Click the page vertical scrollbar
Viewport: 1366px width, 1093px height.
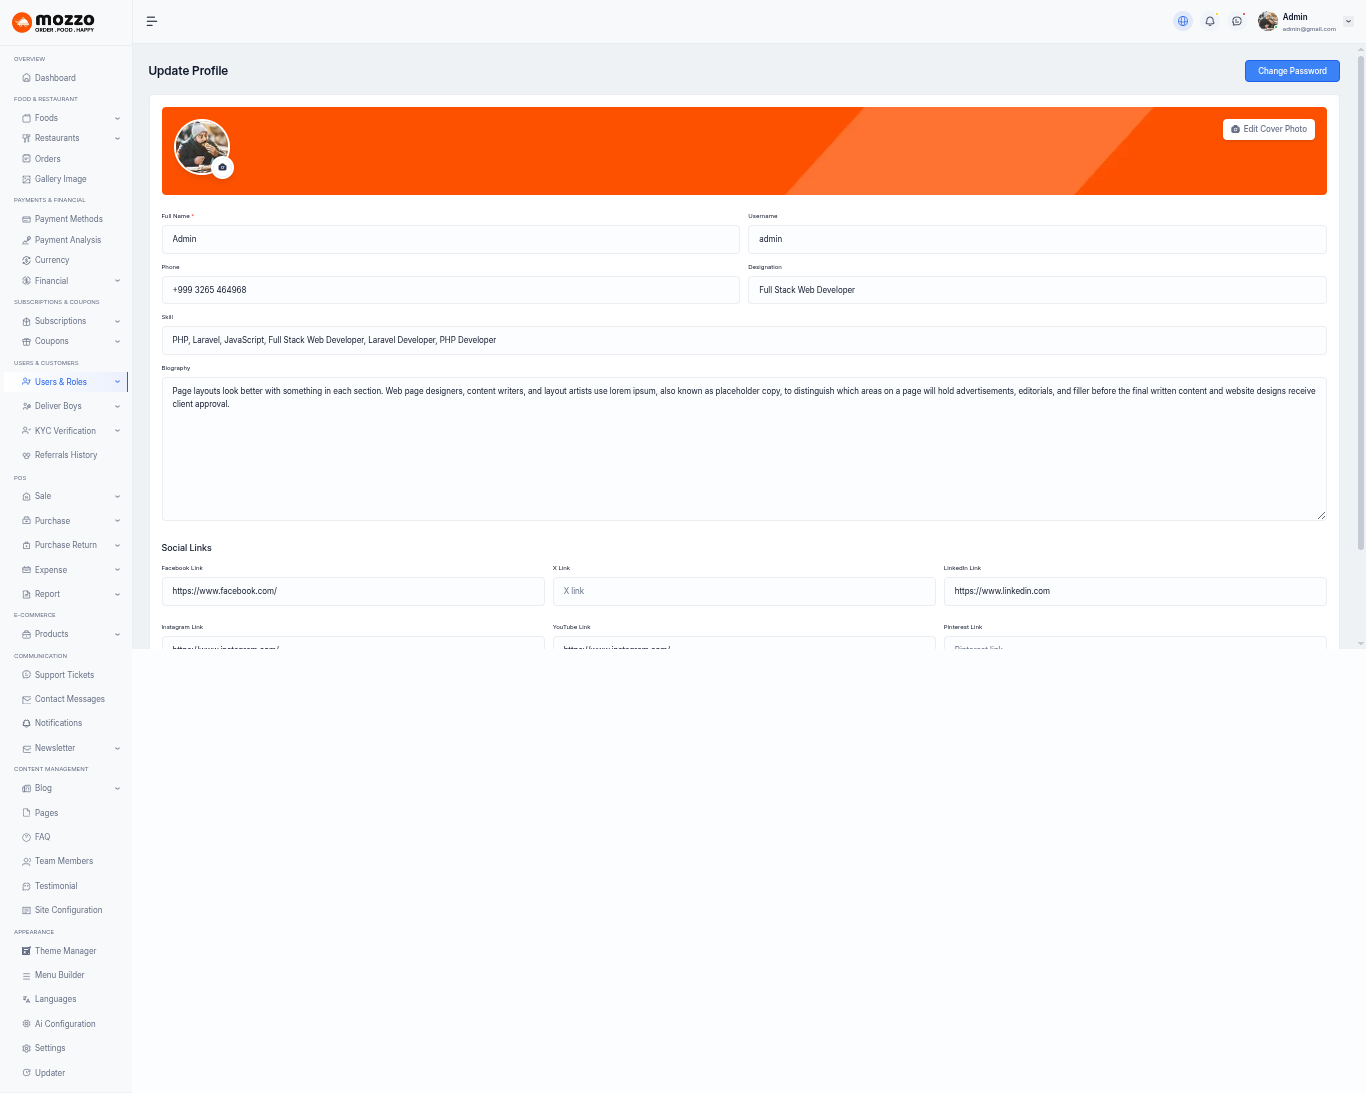tap(1360, 300)
